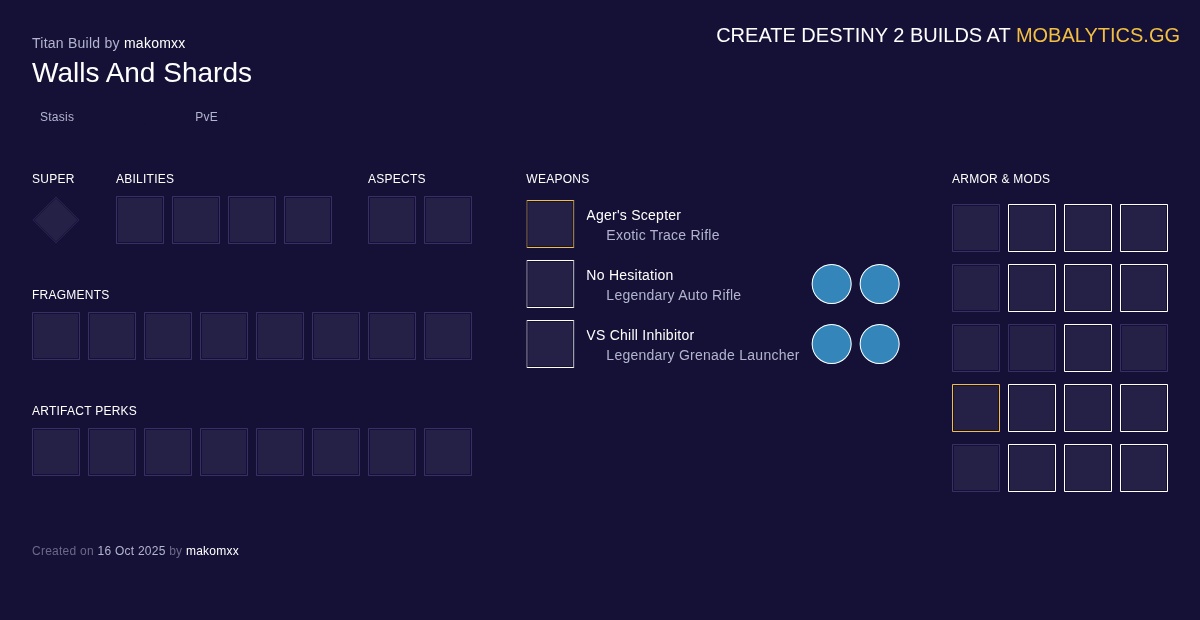Open the No Hesitation weapon icon
This screenshot has width=1200, height=620.
click(550, 284)
